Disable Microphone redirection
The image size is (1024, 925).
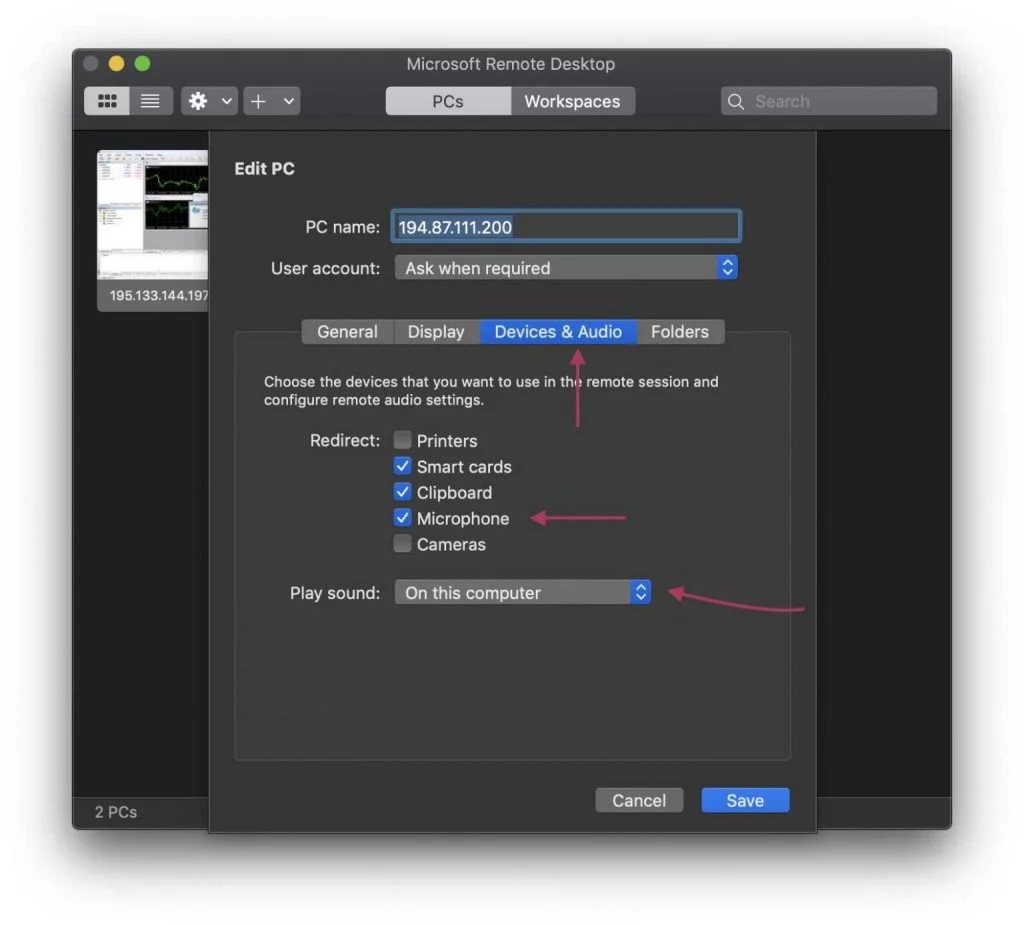coord(402,518)
